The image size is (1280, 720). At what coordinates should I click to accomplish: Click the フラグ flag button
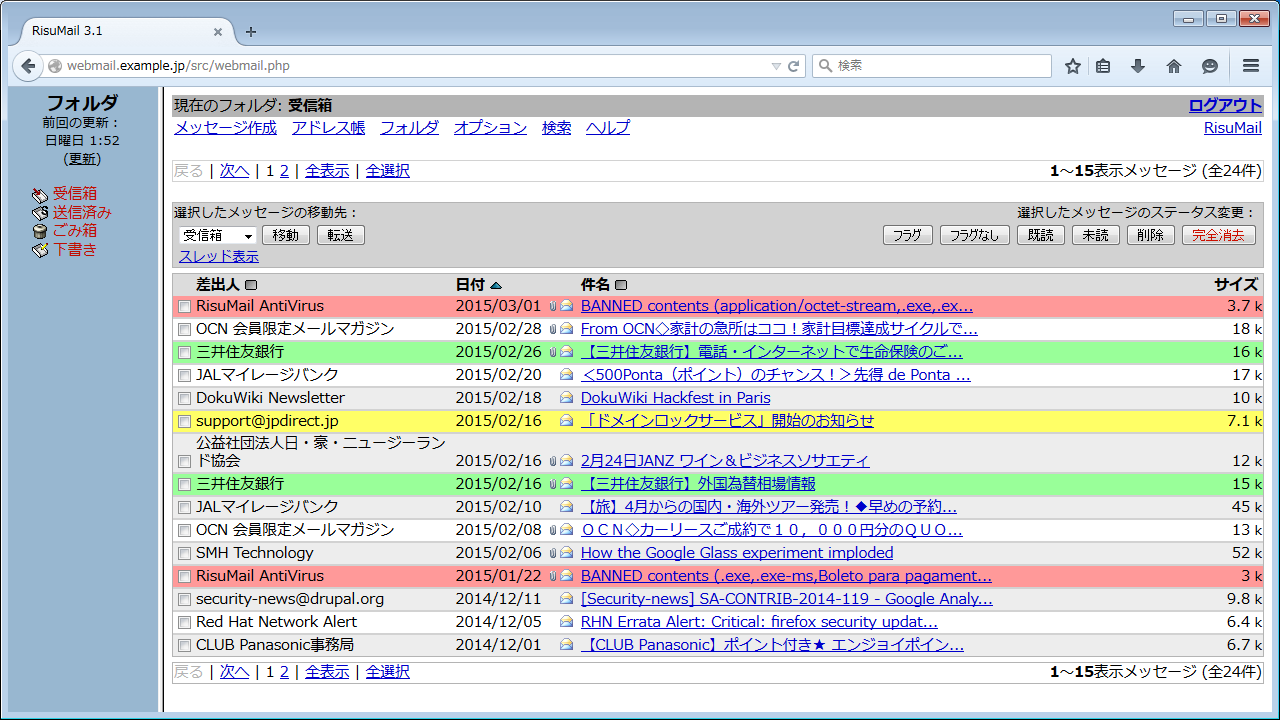(907, 235)
